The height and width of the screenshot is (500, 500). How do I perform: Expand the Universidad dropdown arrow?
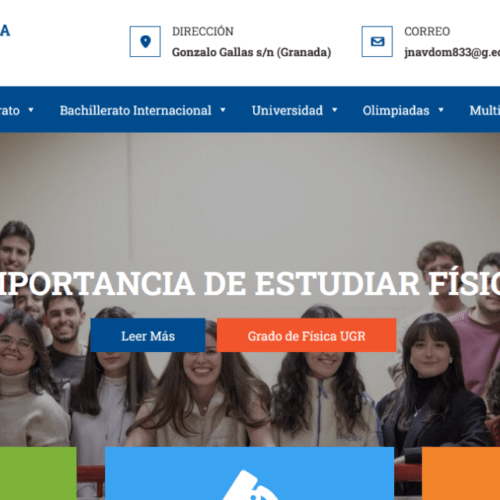pyautogui.click(x=334, y=110)
